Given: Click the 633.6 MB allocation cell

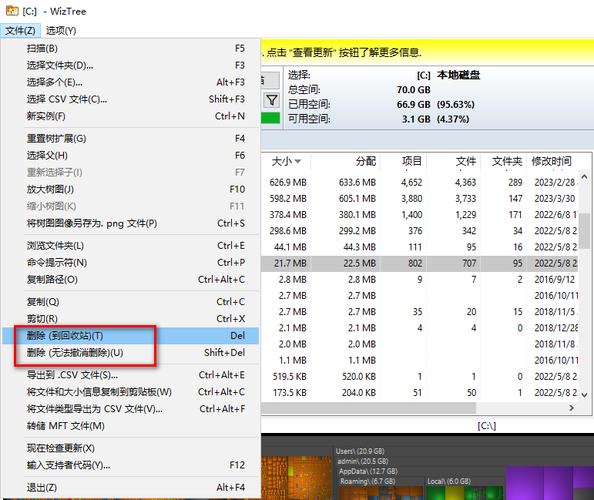Looking at the screenshot, I should (x=357, y=182).
